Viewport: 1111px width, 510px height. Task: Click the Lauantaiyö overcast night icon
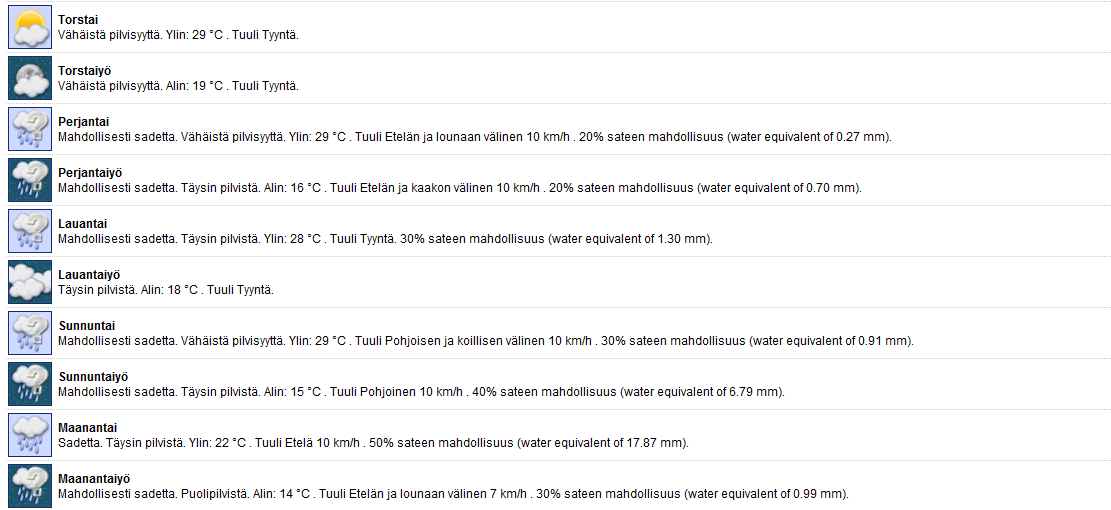coord(29,282)
